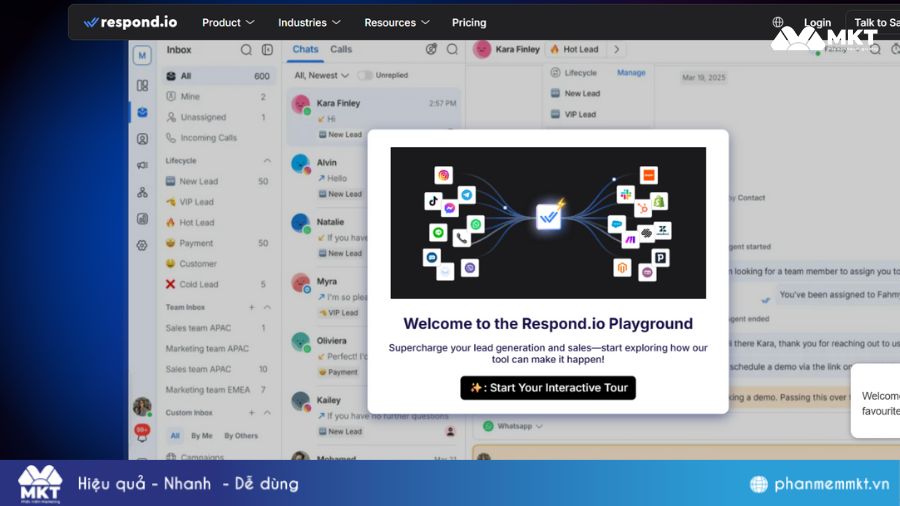900x506 pixels.
Task: Toggle the Unreplied switch
Action: click(364, 75)
